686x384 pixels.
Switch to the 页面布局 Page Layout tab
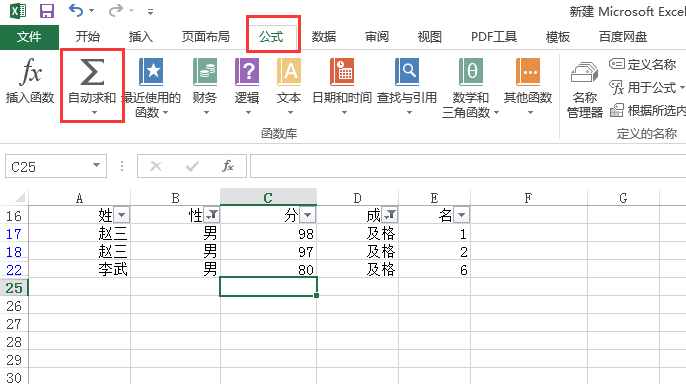pyautogui.click(x=206, y=37)
